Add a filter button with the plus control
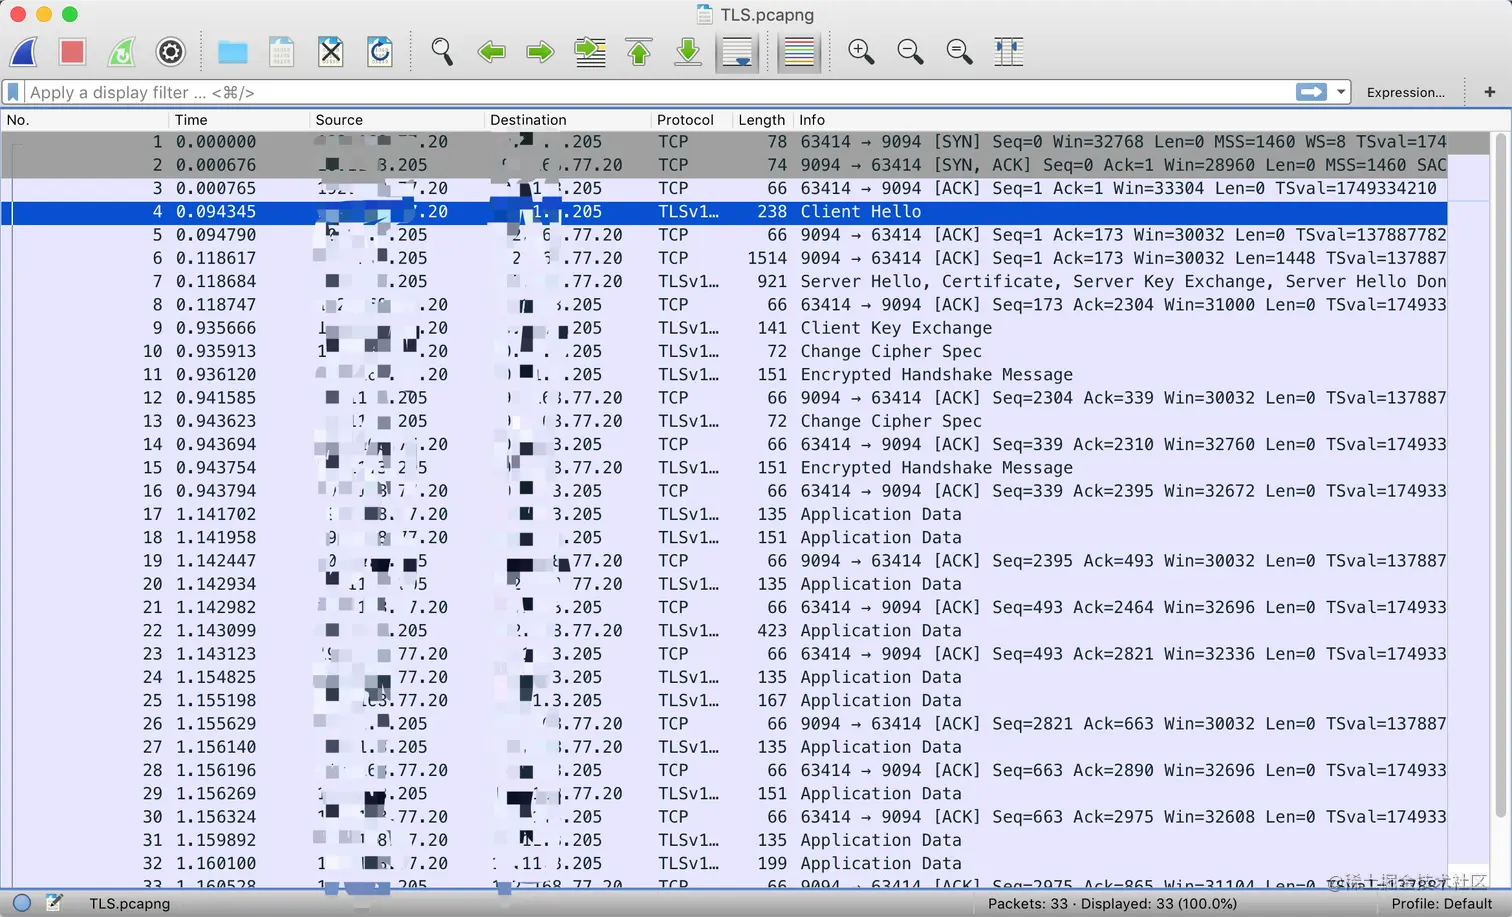Viewport: 1512px width, 917px height. (1489, 92)
